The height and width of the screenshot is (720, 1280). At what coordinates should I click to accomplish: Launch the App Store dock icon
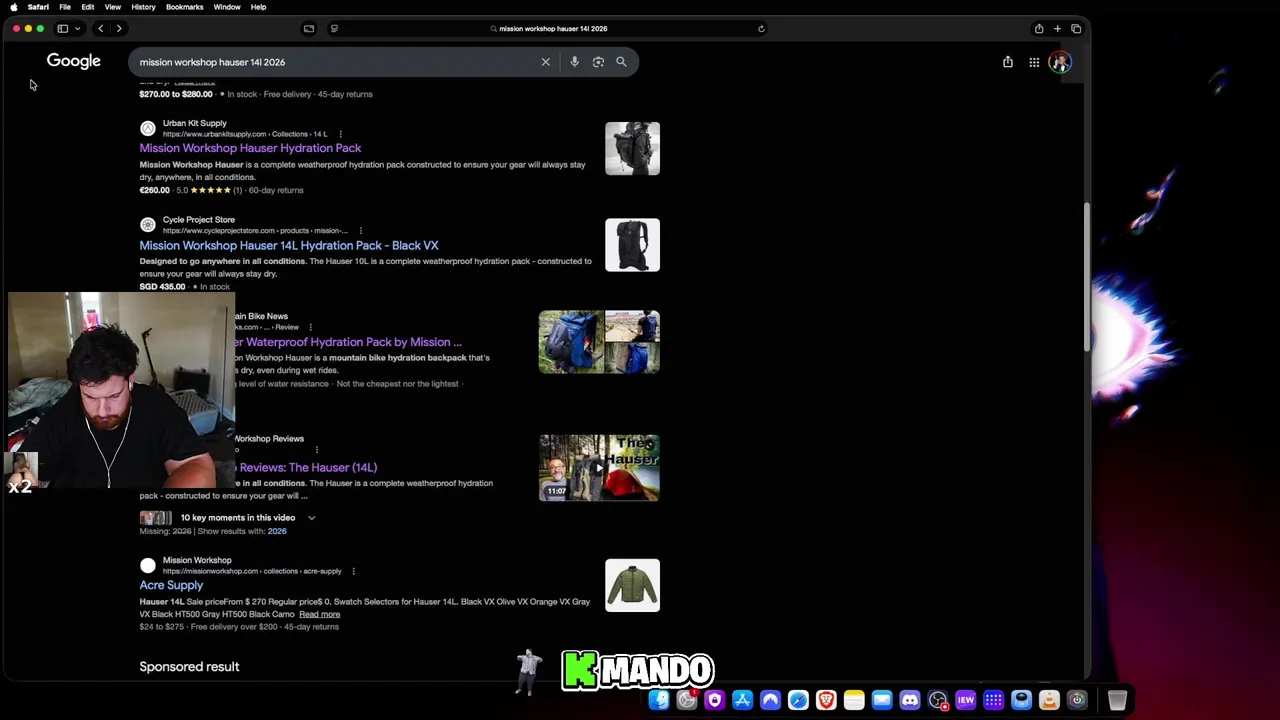click(x=742, y=700)
